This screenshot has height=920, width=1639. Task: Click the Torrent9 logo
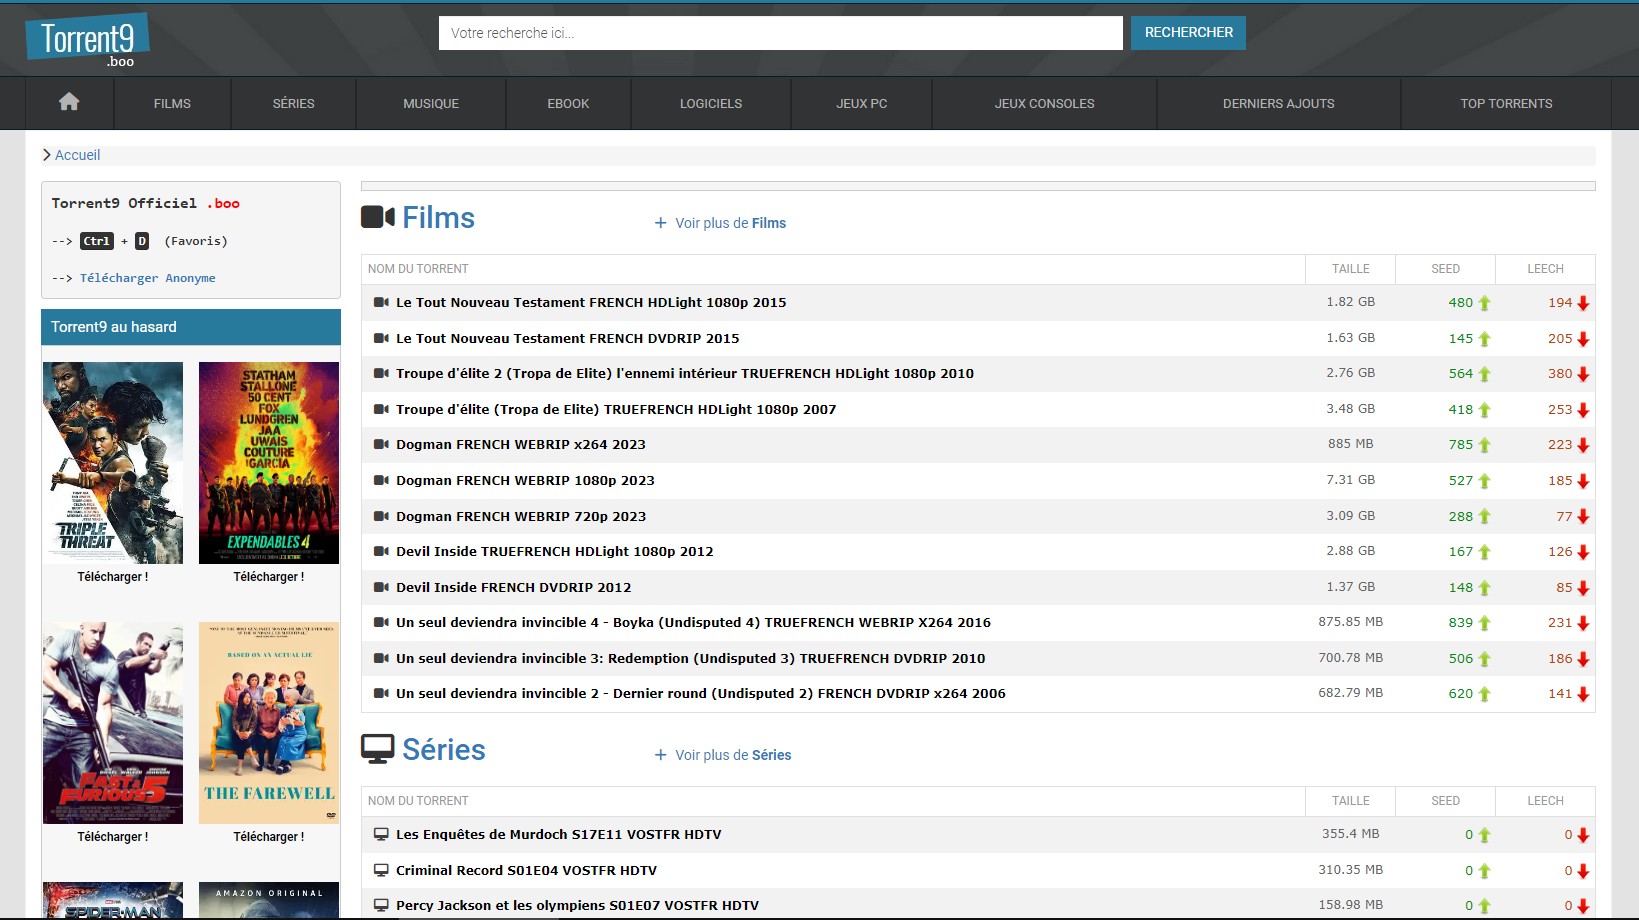[x=88, y=41]
